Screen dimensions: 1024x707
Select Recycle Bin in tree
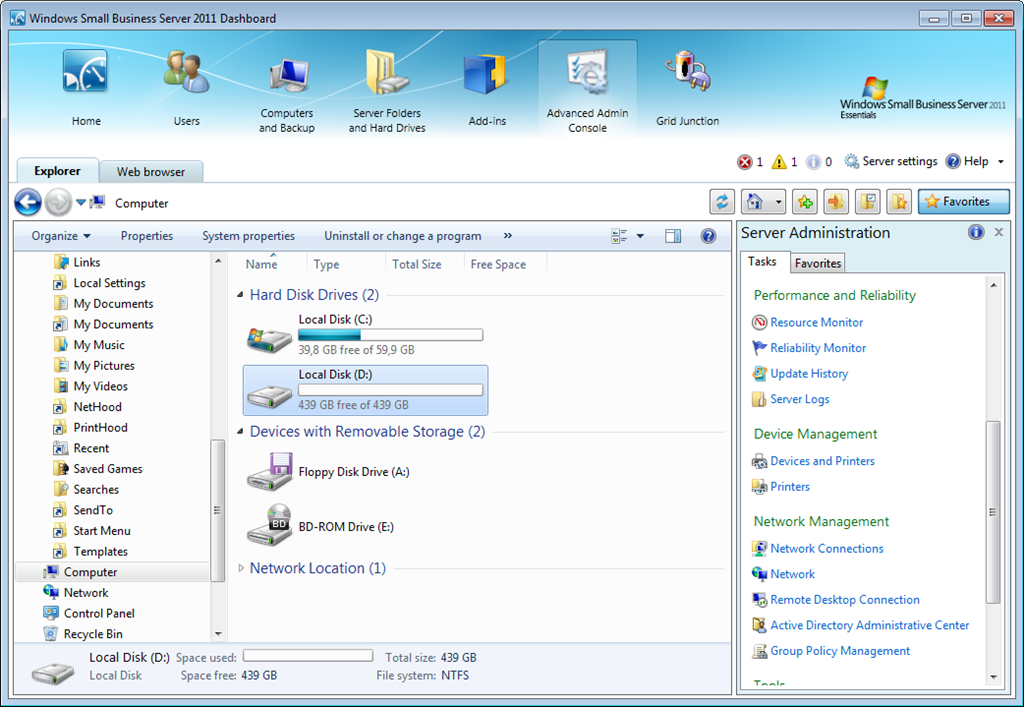click(93, 634)
